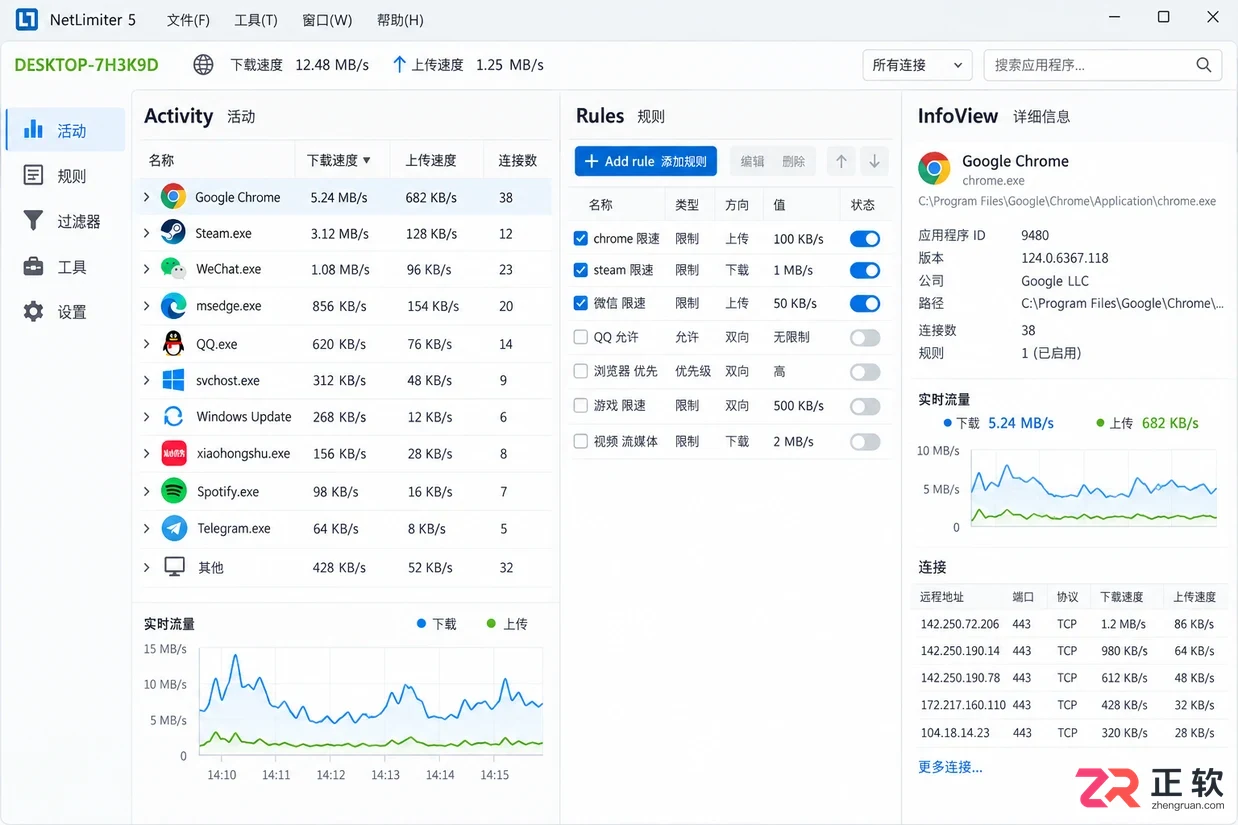Expand the Steam.exe row
Screen dimensions: 1238x825
point(147,233)
